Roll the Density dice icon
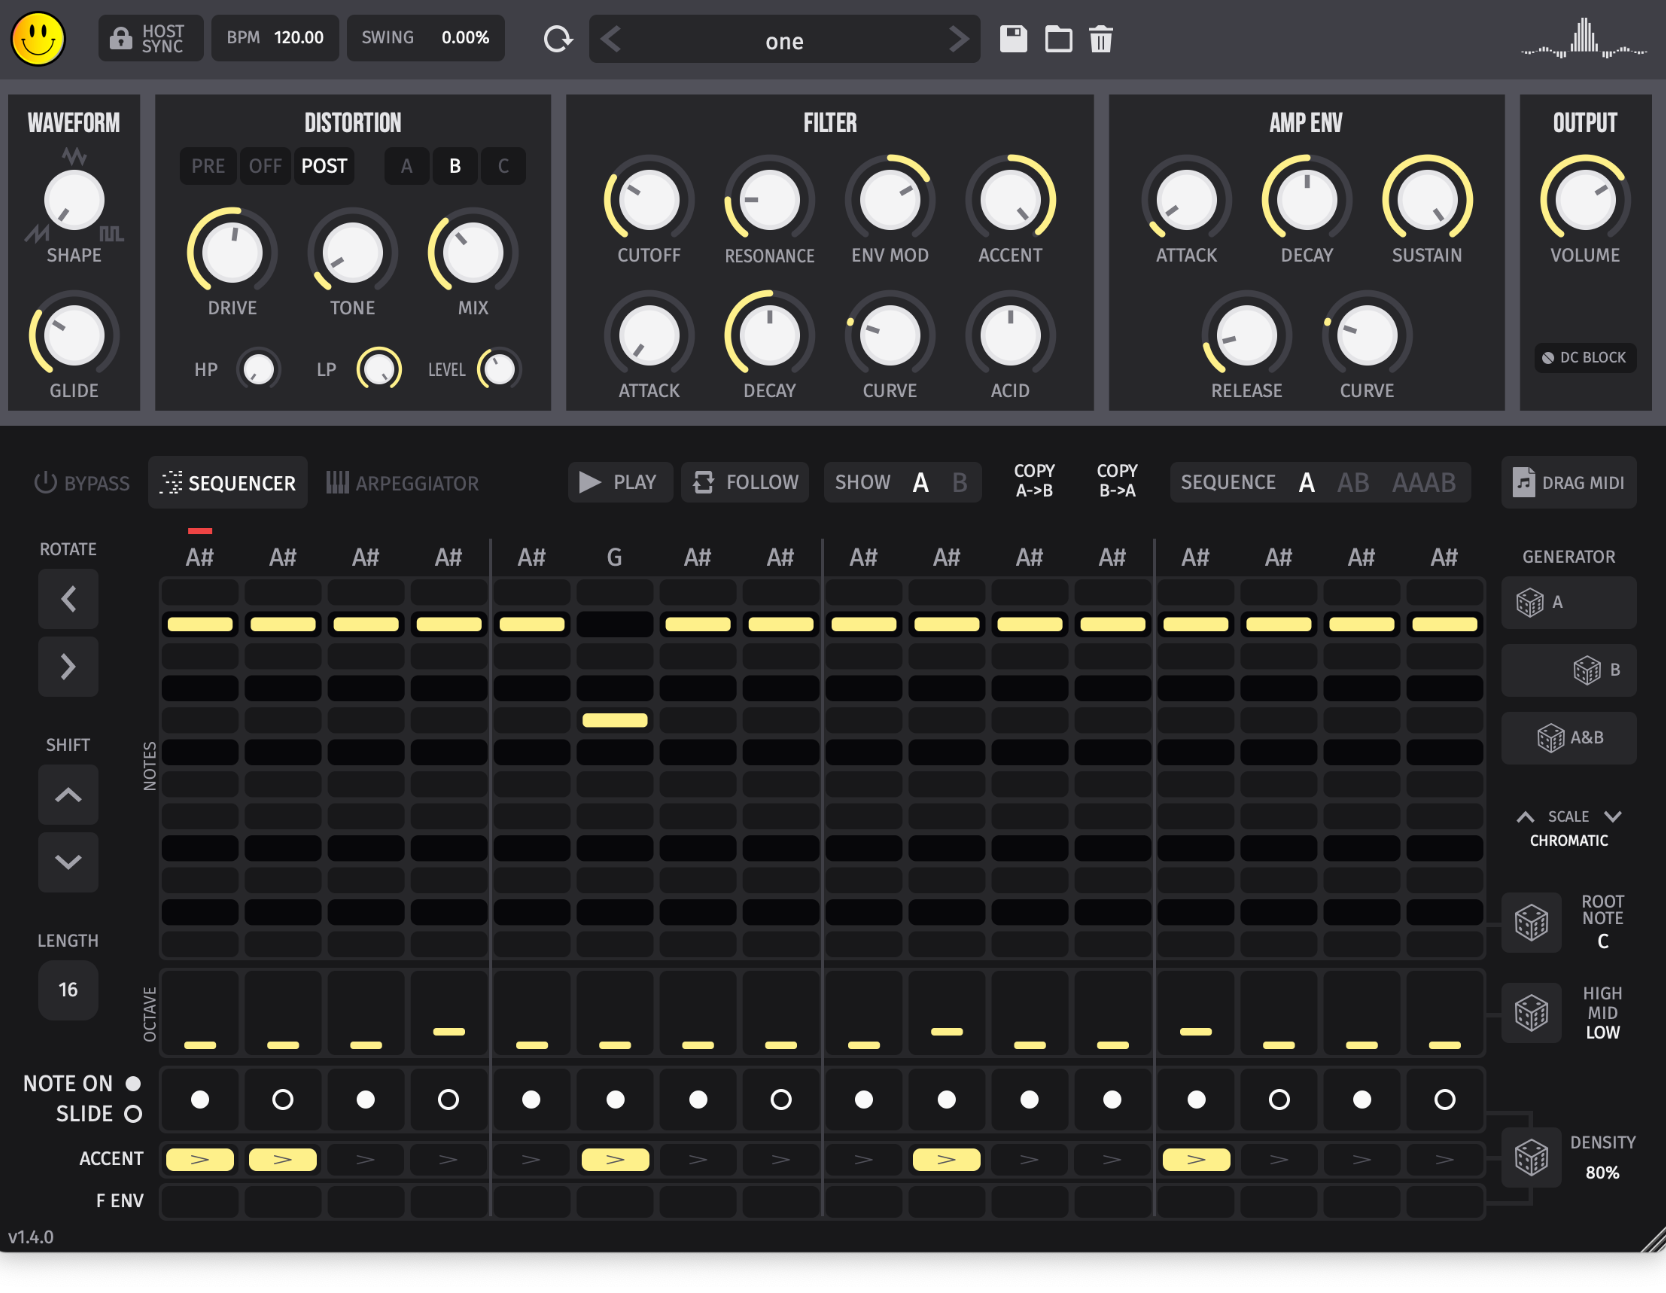 coord(1531,1157)
